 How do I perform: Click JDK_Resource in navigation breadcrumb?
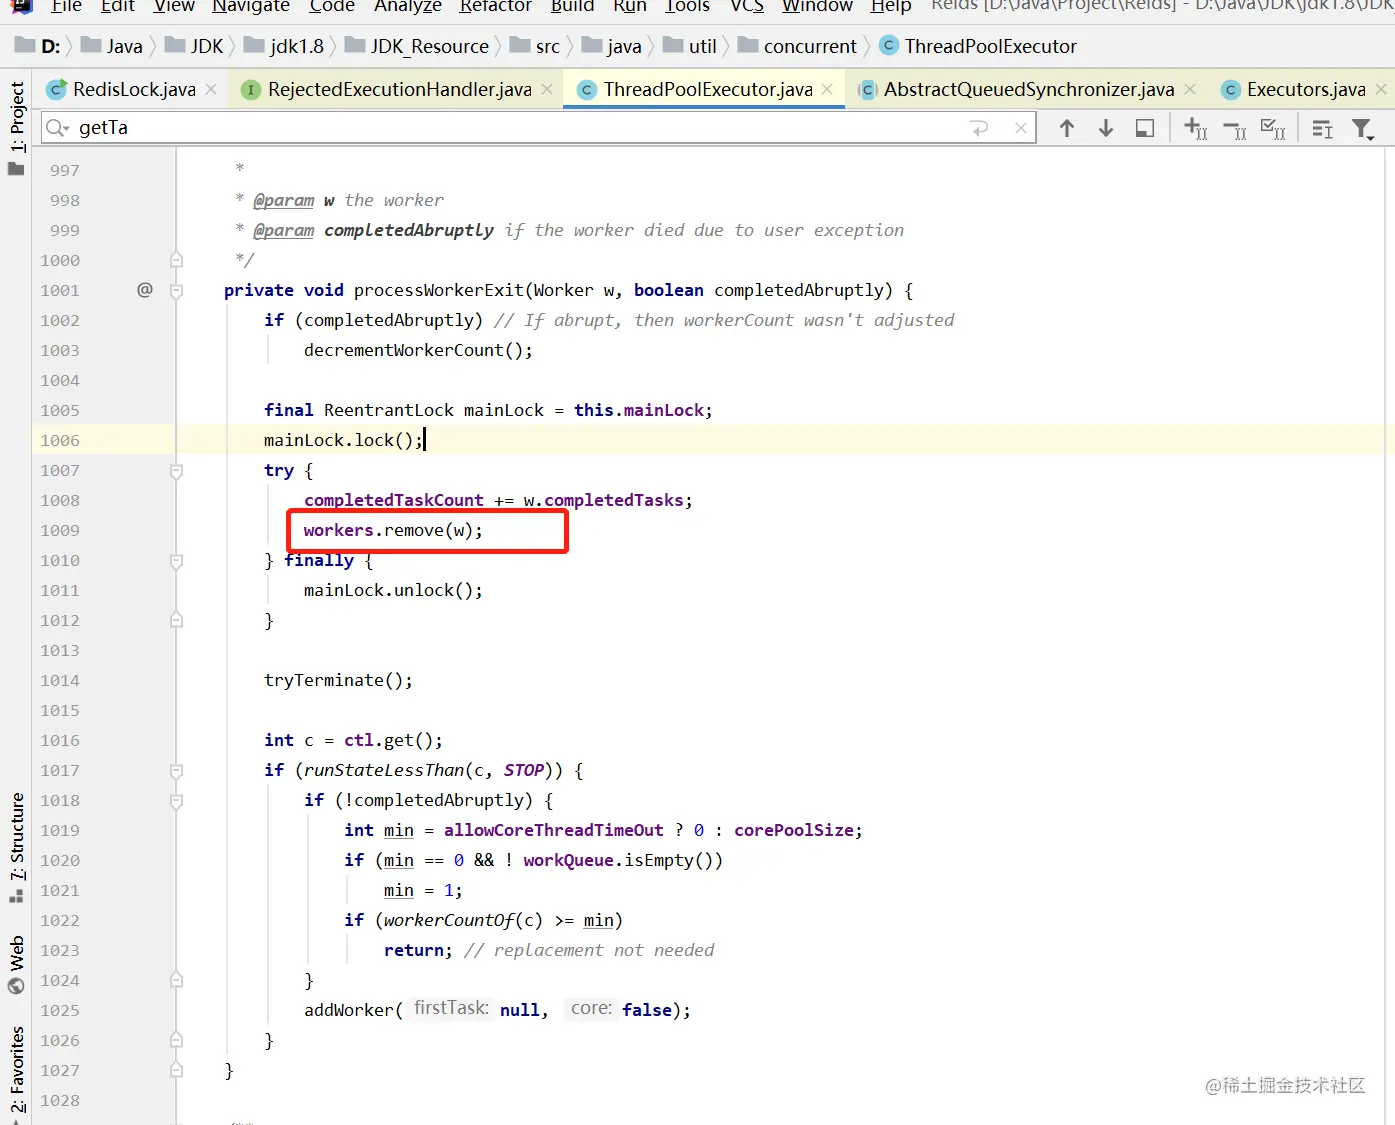coord(417,46)
